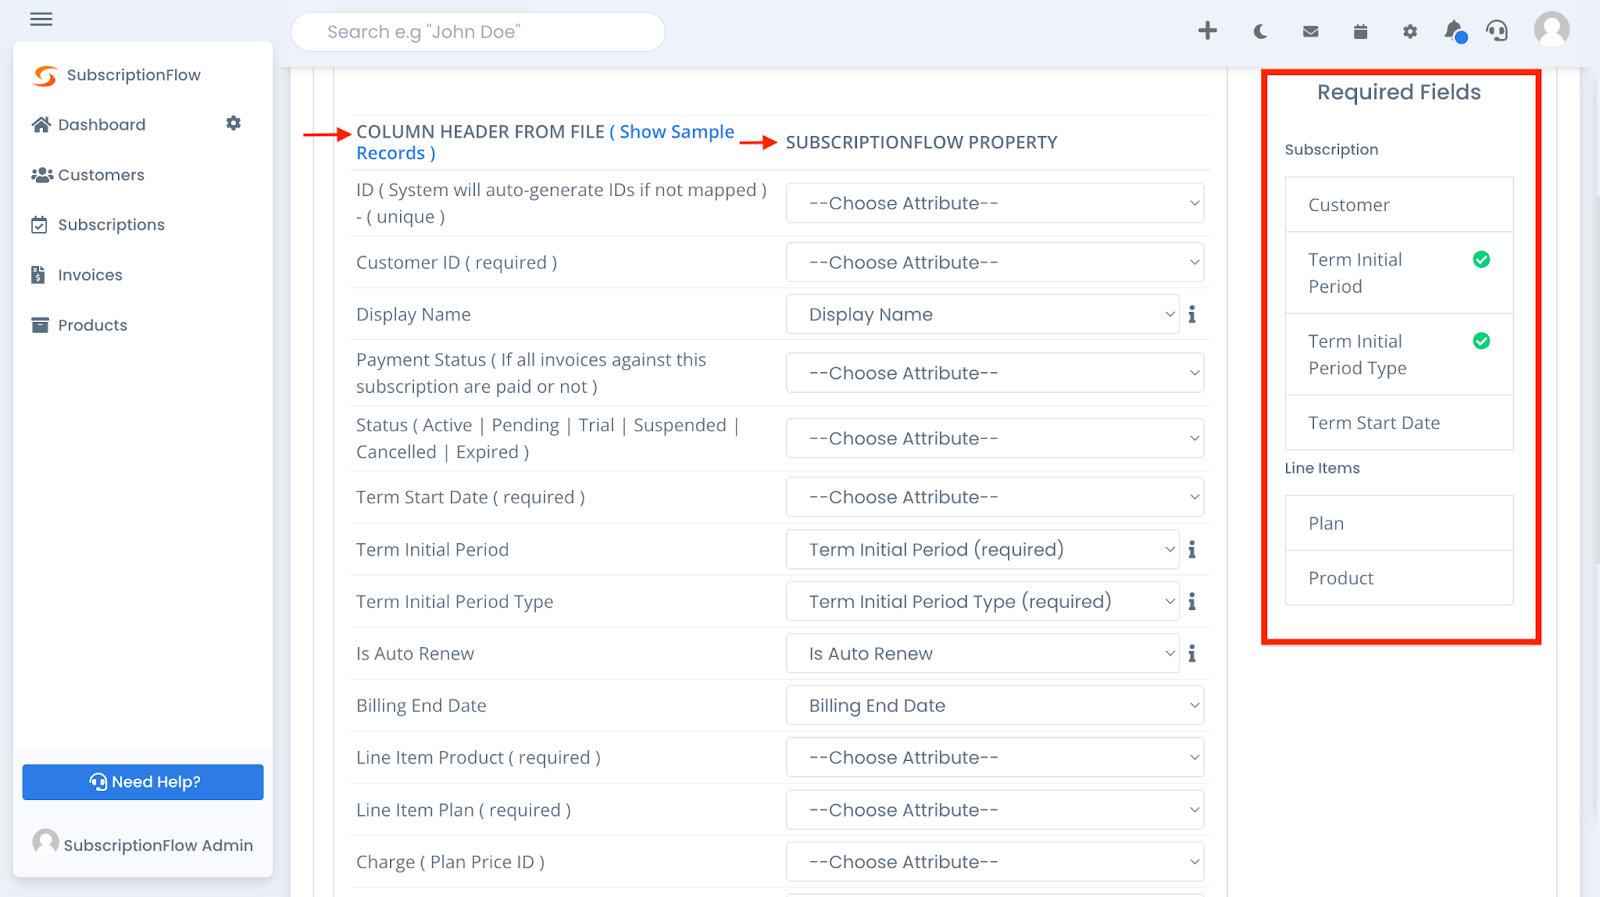Click SubscriptionFlow Admin user entry

(143, 844)
